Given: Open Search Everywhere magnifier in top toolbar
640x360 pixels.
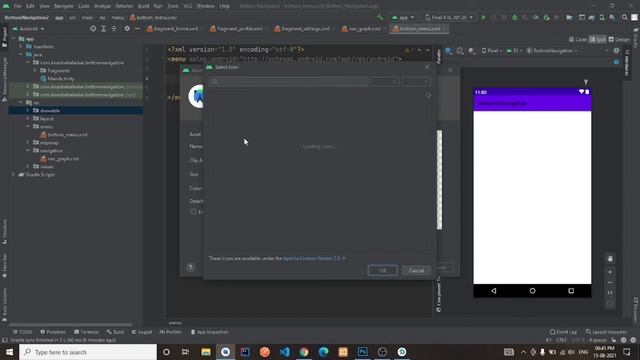Looking at the screenshot, I should (624, 18).
